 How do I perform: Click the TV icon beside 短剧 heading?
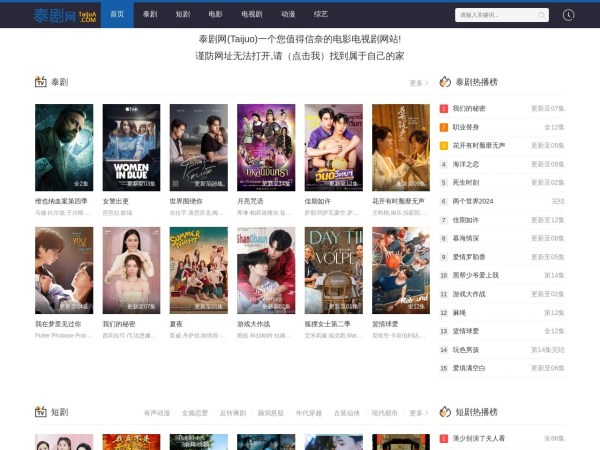41,412
